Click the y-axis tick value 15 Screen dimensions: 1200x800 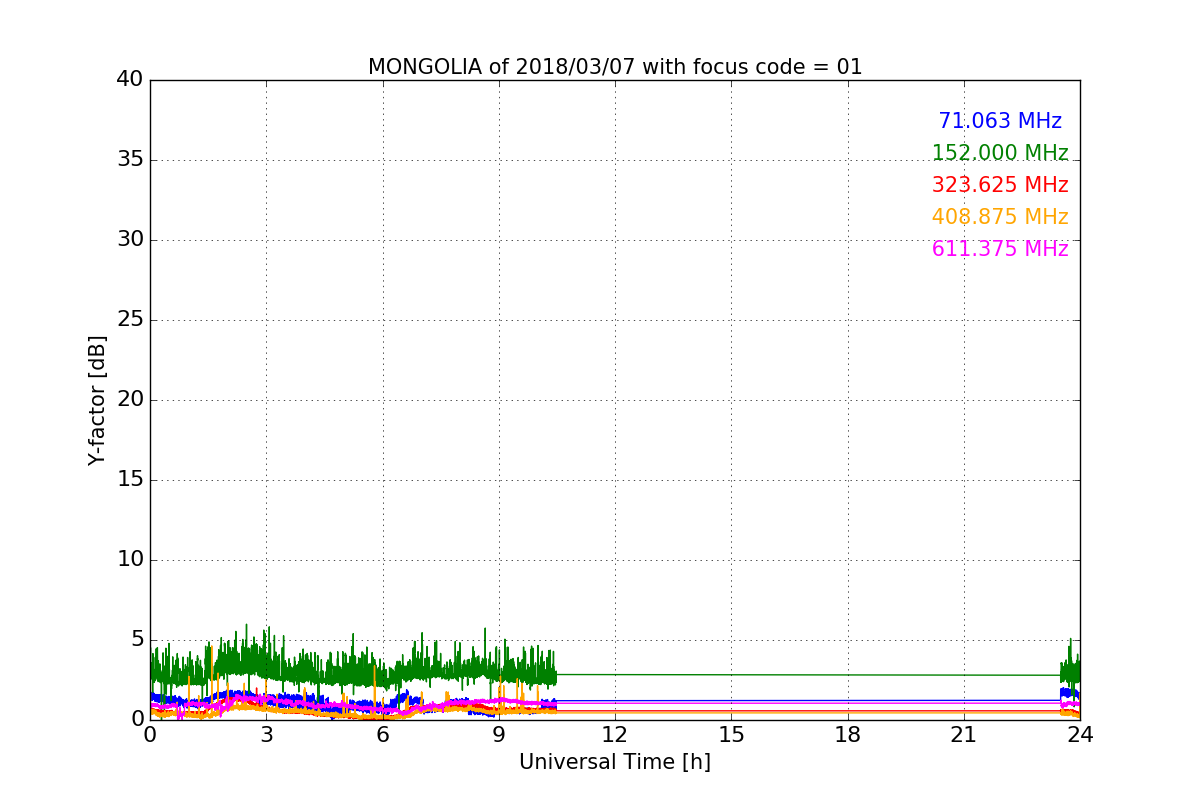[130, 480]
